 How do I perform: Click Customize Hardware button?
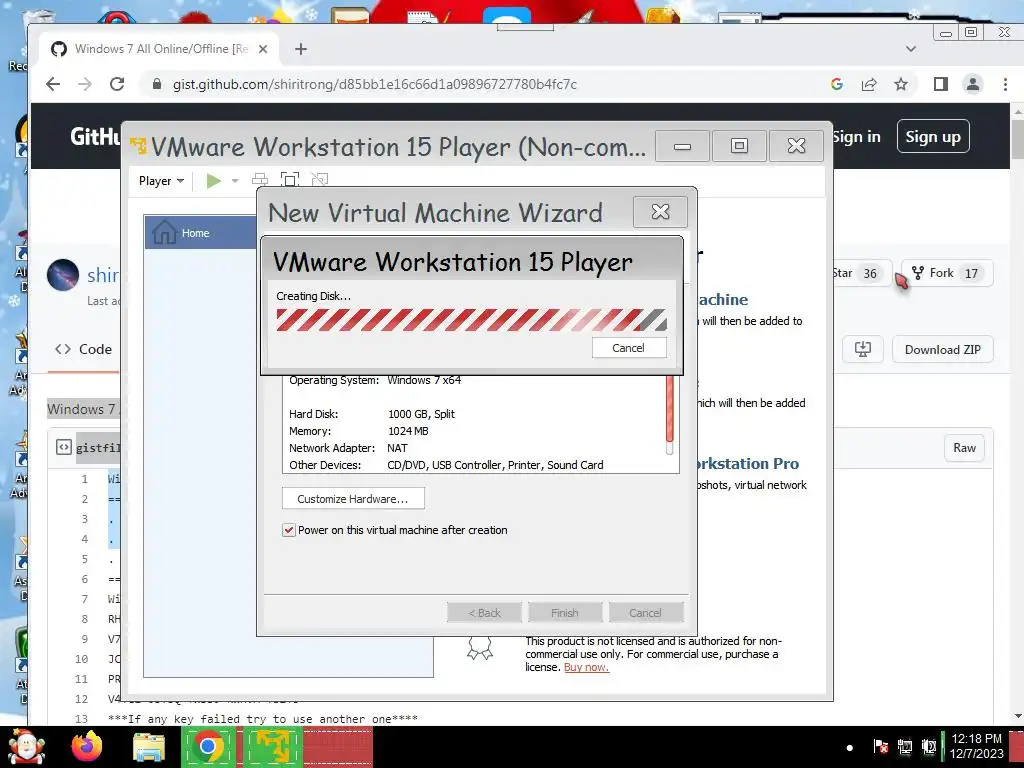point(353,499)
